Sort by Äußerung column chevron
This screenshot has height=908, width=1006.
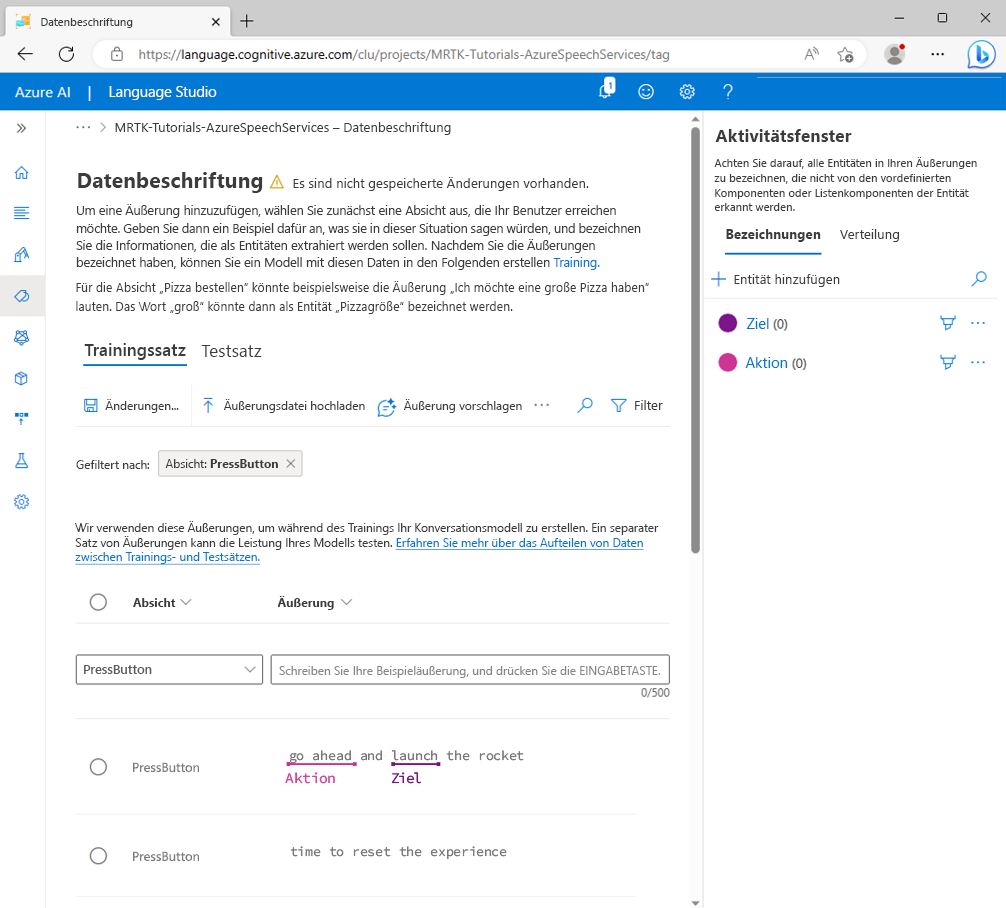(346, 602)
